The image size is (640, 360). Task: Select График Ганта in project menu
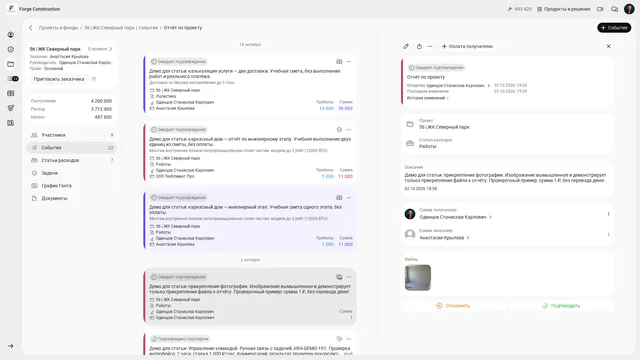coord(72,186)
